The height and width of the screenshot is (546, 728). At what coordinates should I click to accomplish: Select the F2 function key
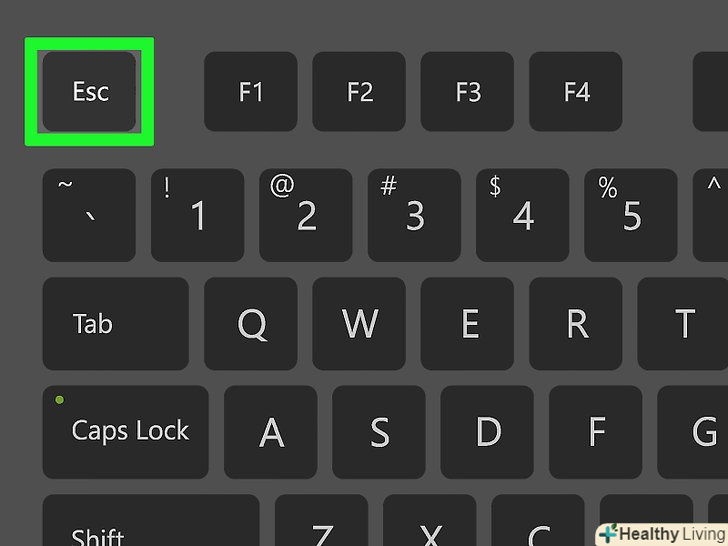pyautogui.click(x=359, y=91)
